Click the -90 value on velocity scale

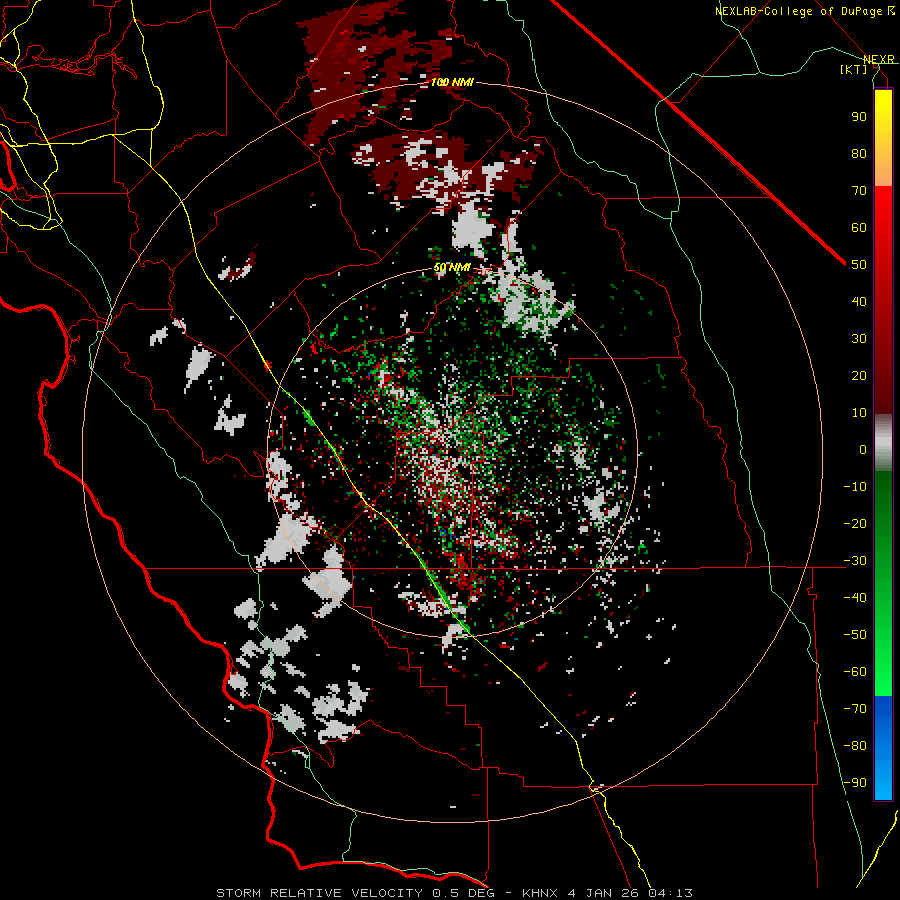click(855, 782)
